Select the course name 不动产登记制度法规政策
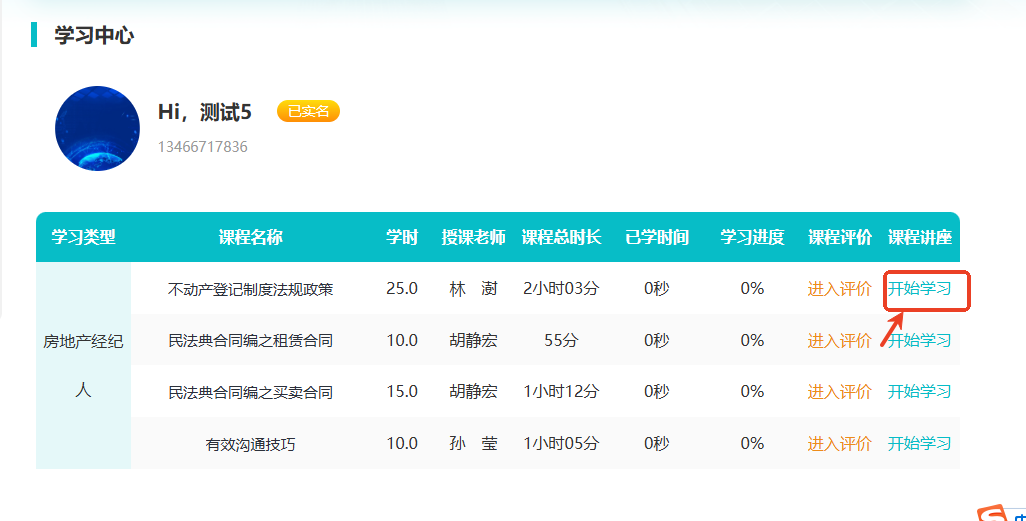Screen dimensions: 1026x521 pyautogui.click(x=250, y=289)
